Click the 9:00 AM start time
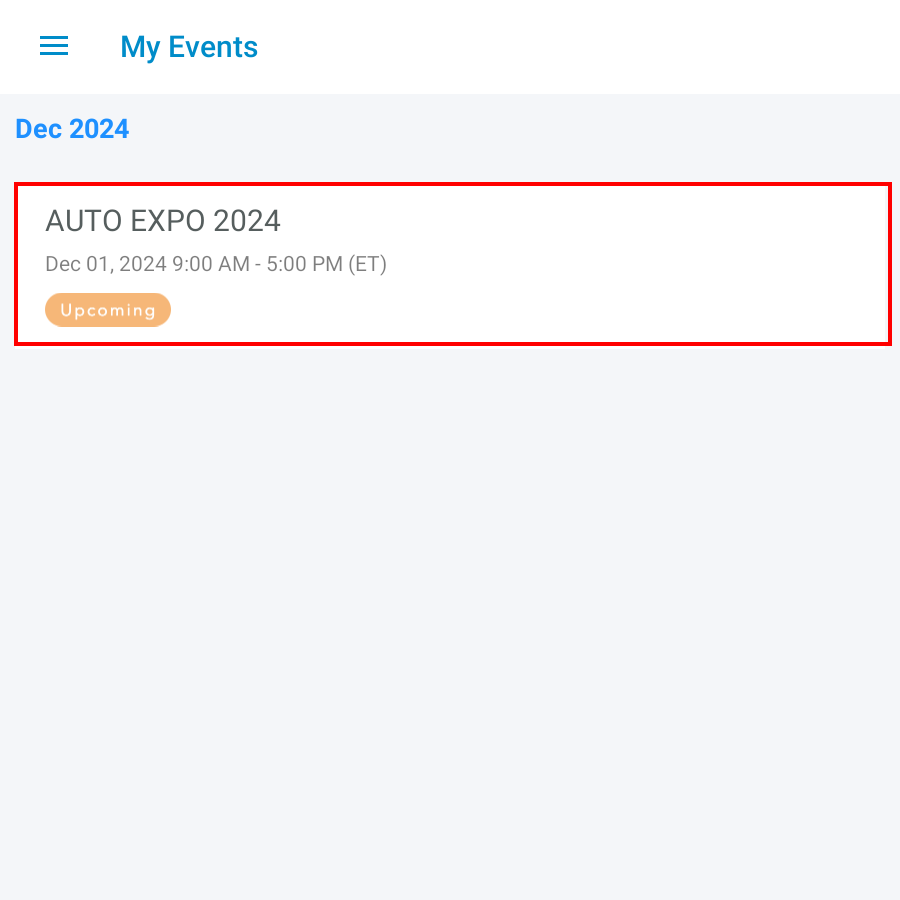 (x=211, y=264)
